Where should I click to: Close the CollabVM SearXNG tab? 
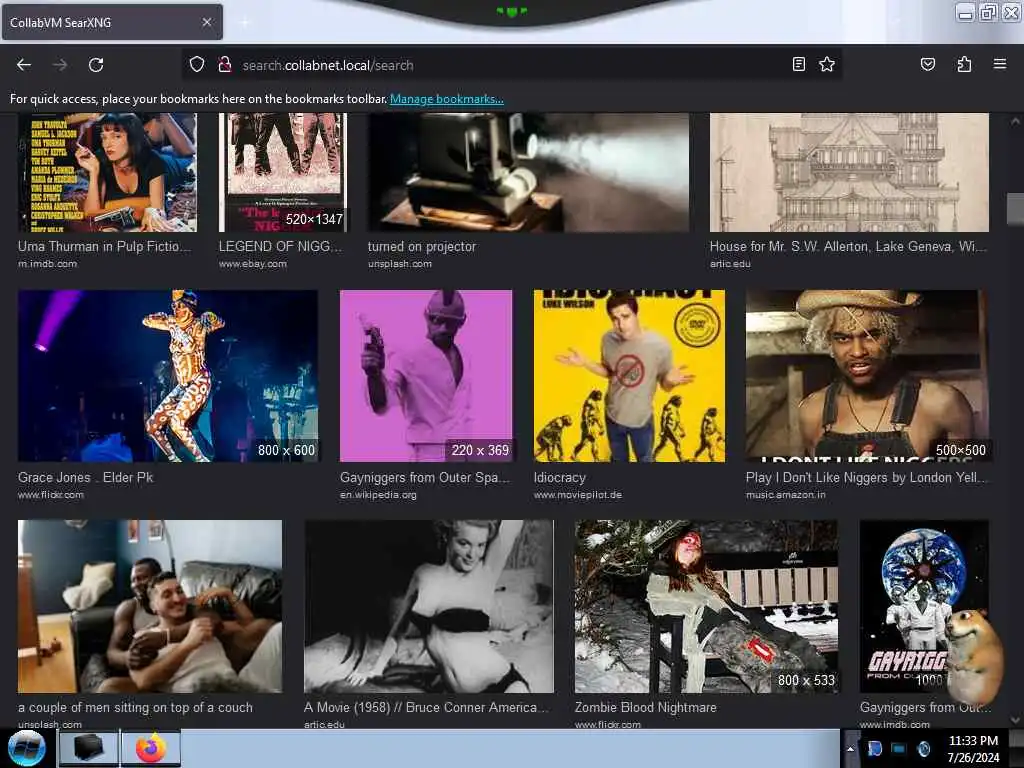pos(206,22)
